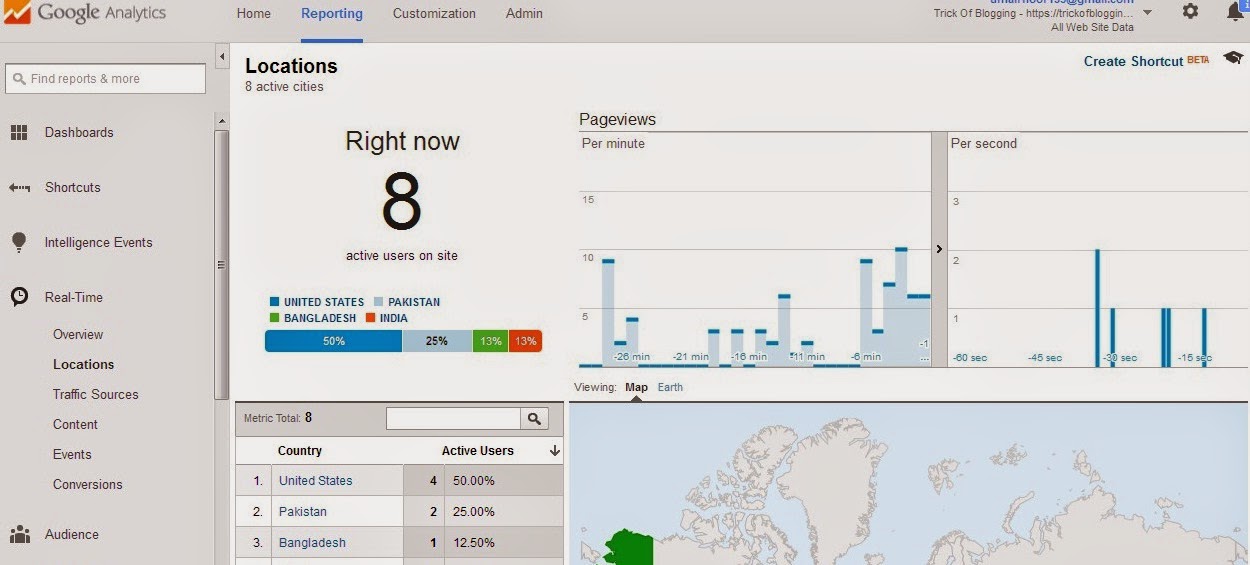
Task: Open the Audience section
Action: pyautogui.click(x=71, y=534)
